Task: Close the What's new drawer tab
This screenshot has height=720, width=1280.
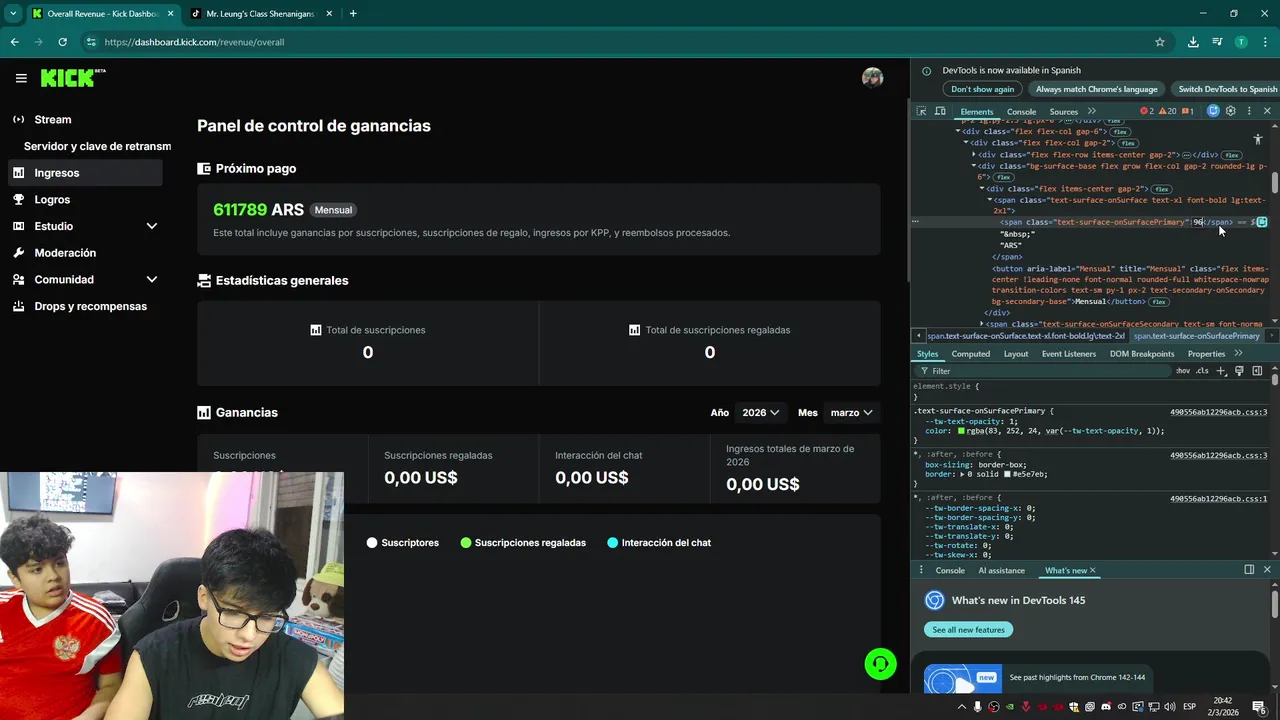Action: 1092,570
